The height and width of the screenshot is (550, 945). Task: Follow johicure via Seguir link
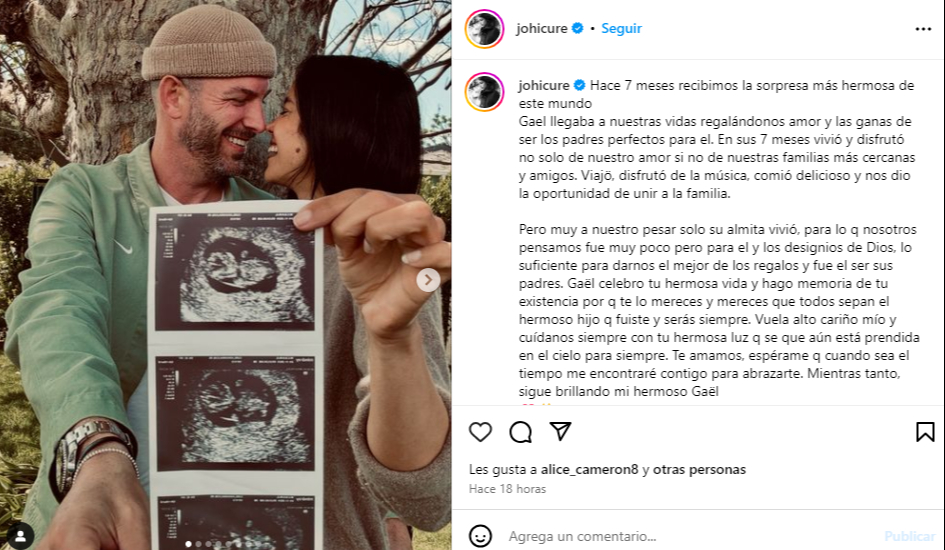621,28
